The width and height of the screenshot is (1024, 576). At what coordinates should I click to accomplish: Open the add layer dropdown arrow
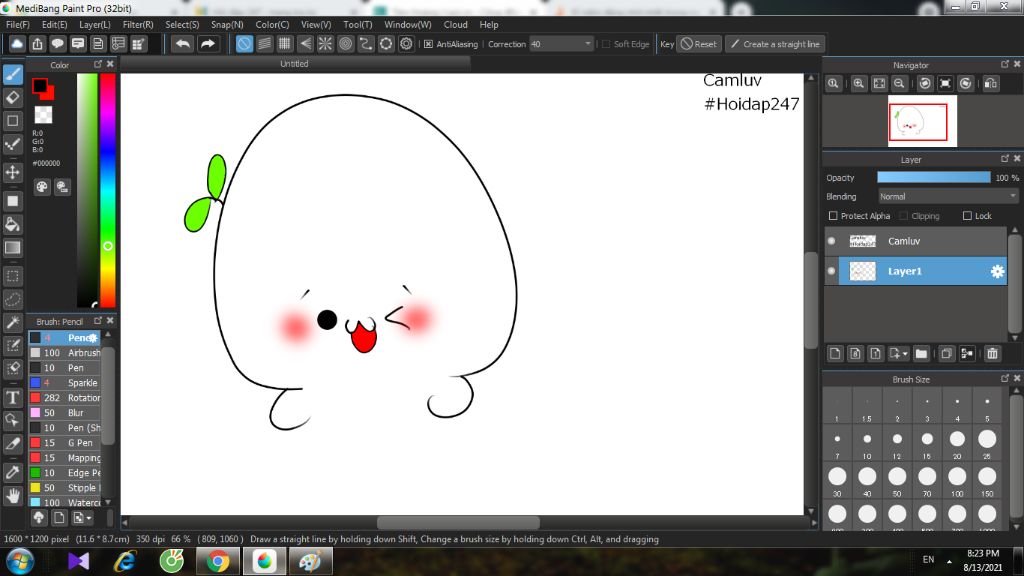[905, 354]
